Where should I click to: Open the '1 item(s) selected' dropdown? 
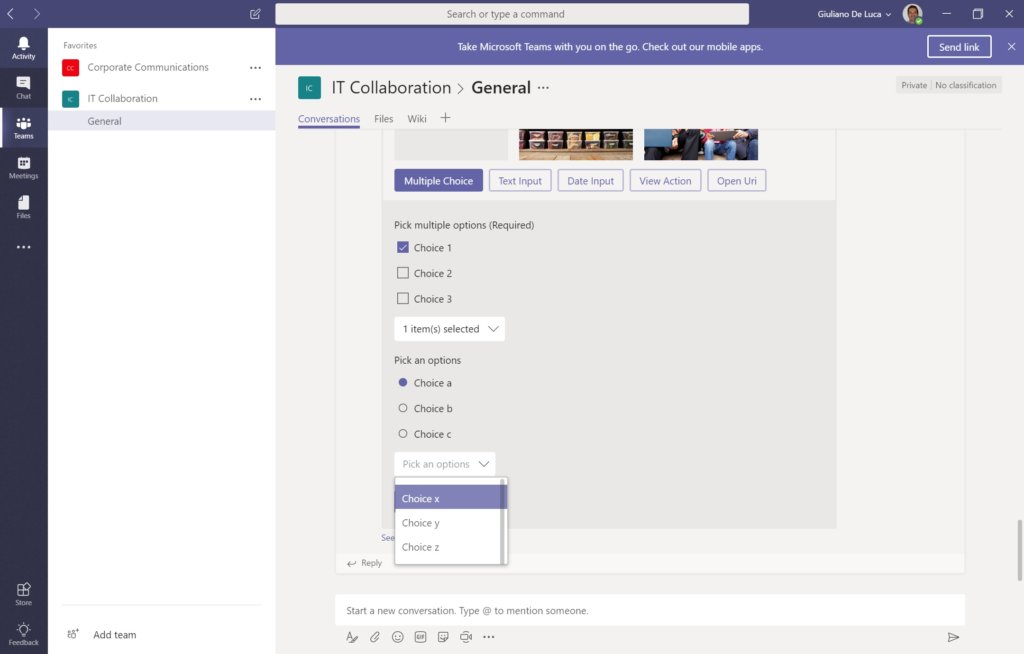tap(449, 328)
